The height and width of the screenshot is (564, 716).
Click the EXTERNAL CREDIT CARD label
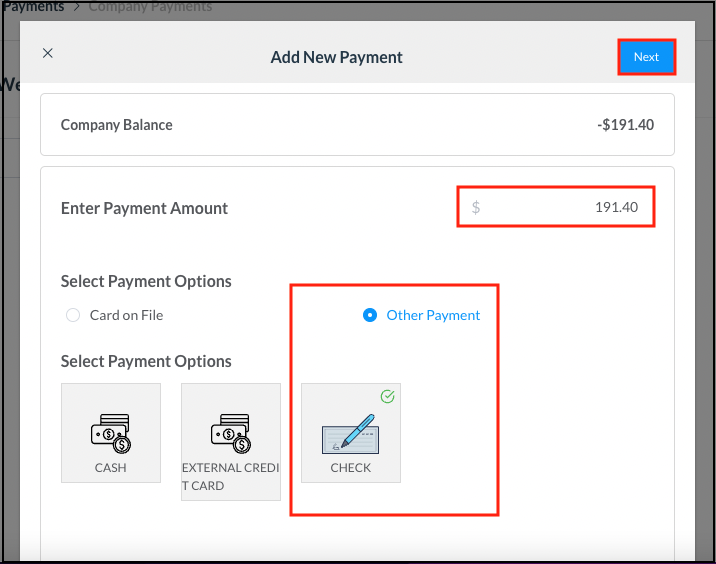(x=230, y=476)
